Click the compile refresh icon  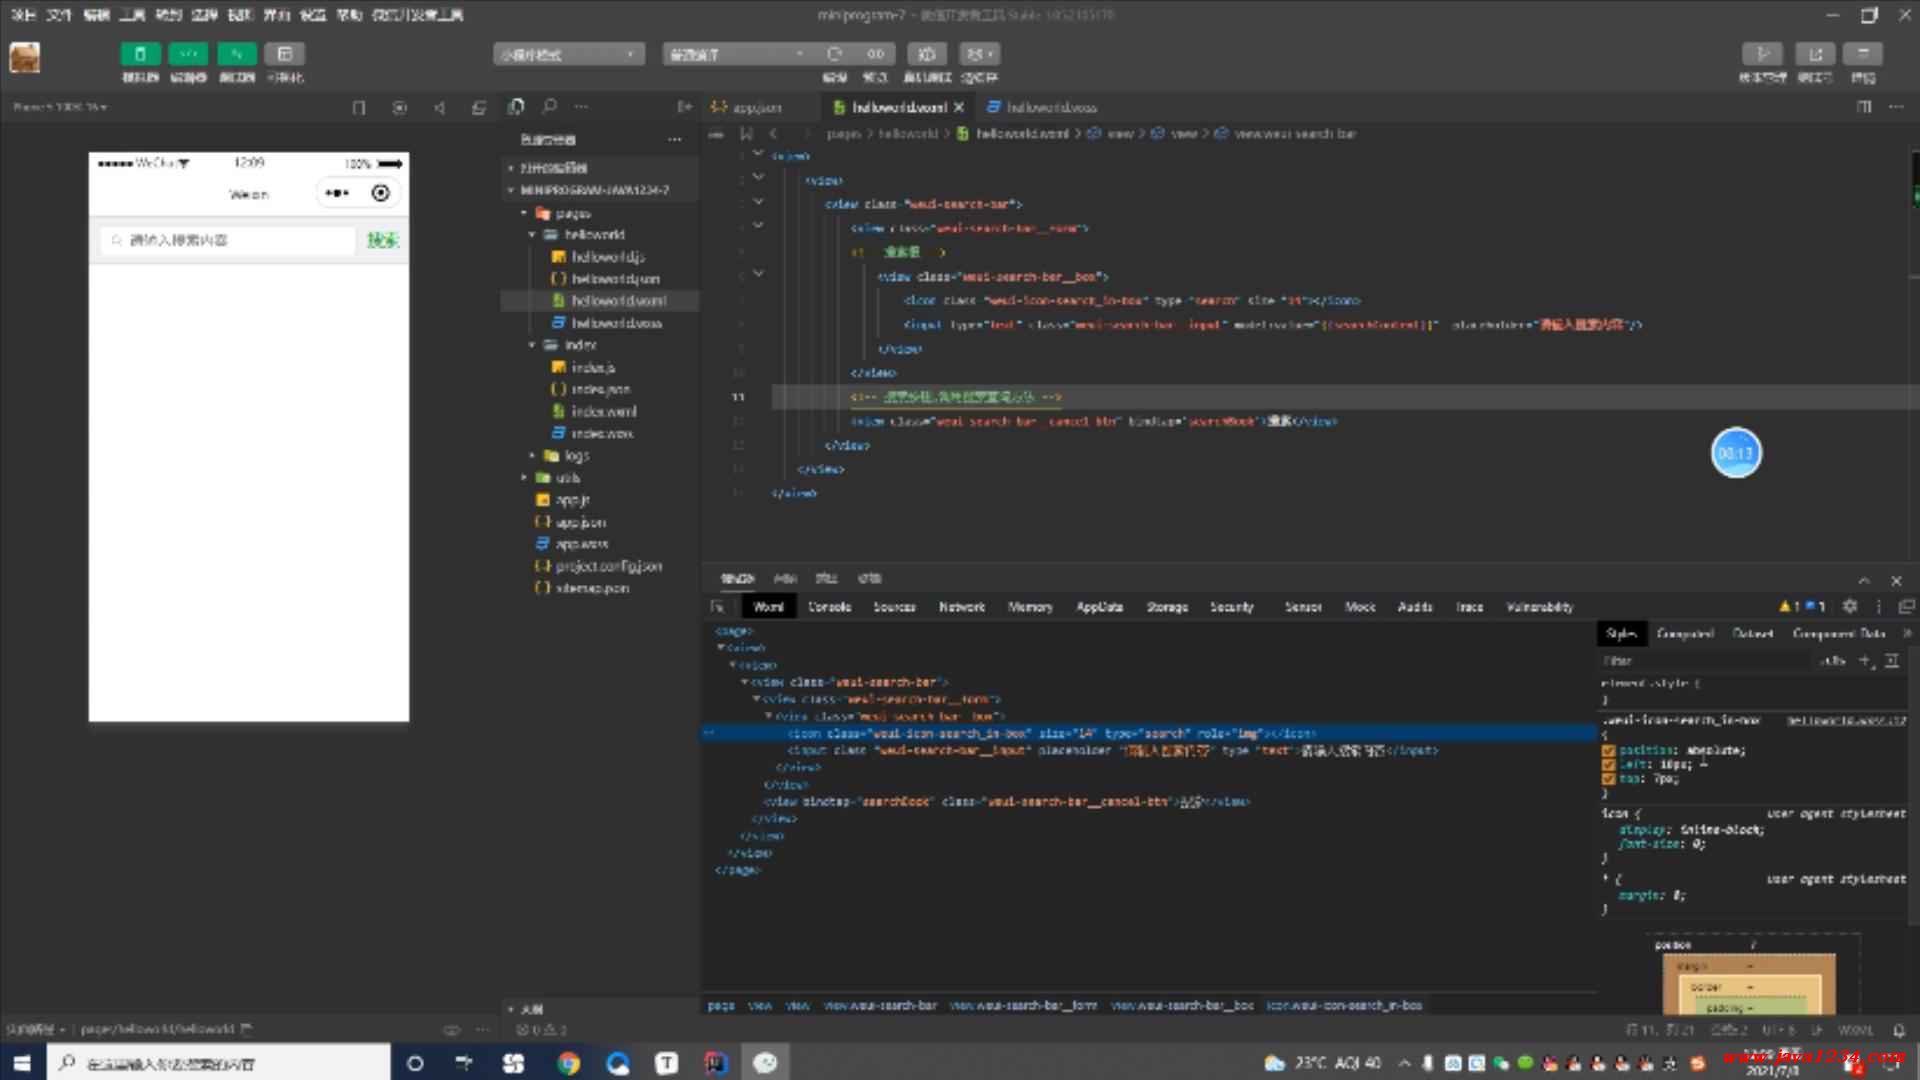click(x=834, y=54)
